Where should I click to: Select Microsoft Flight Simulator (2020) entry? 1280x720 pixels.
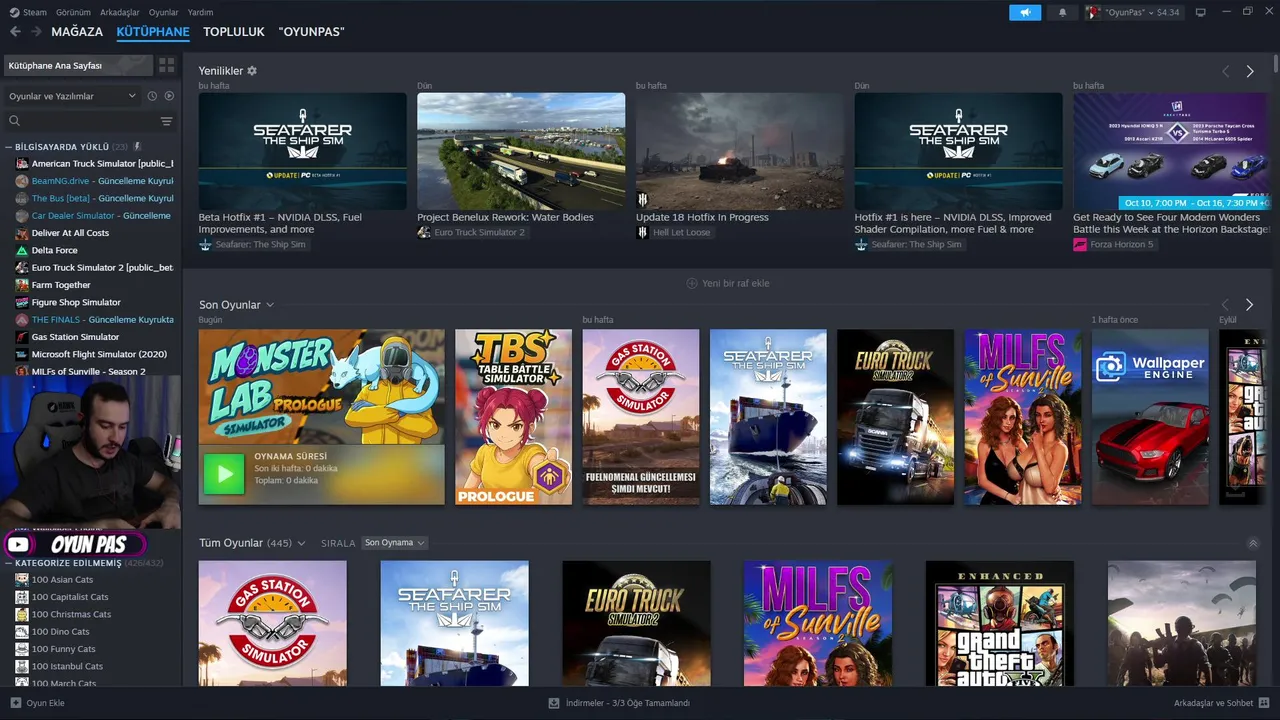pos(93,354)
